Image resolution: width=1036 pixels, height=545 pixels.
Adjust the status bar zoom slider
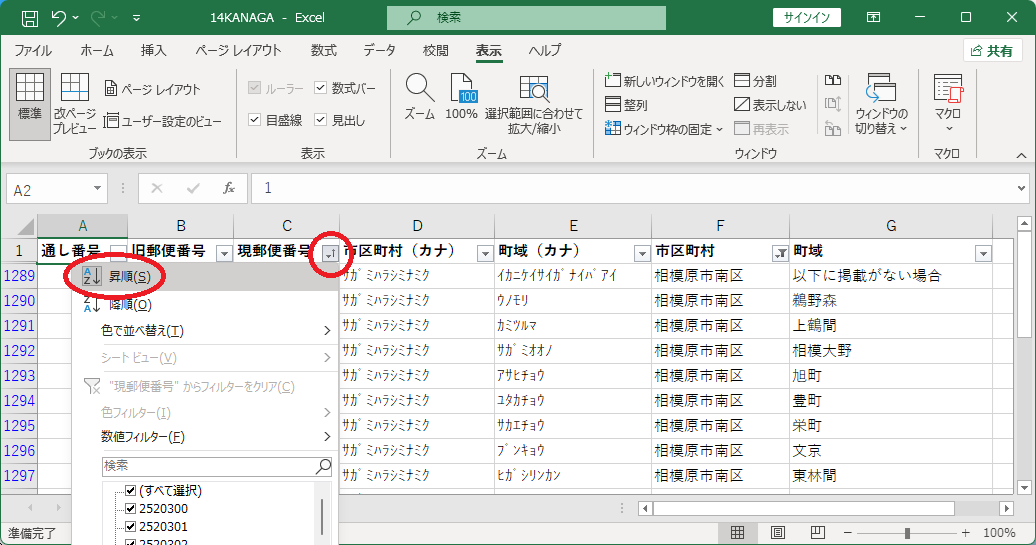tap(906, 532)
